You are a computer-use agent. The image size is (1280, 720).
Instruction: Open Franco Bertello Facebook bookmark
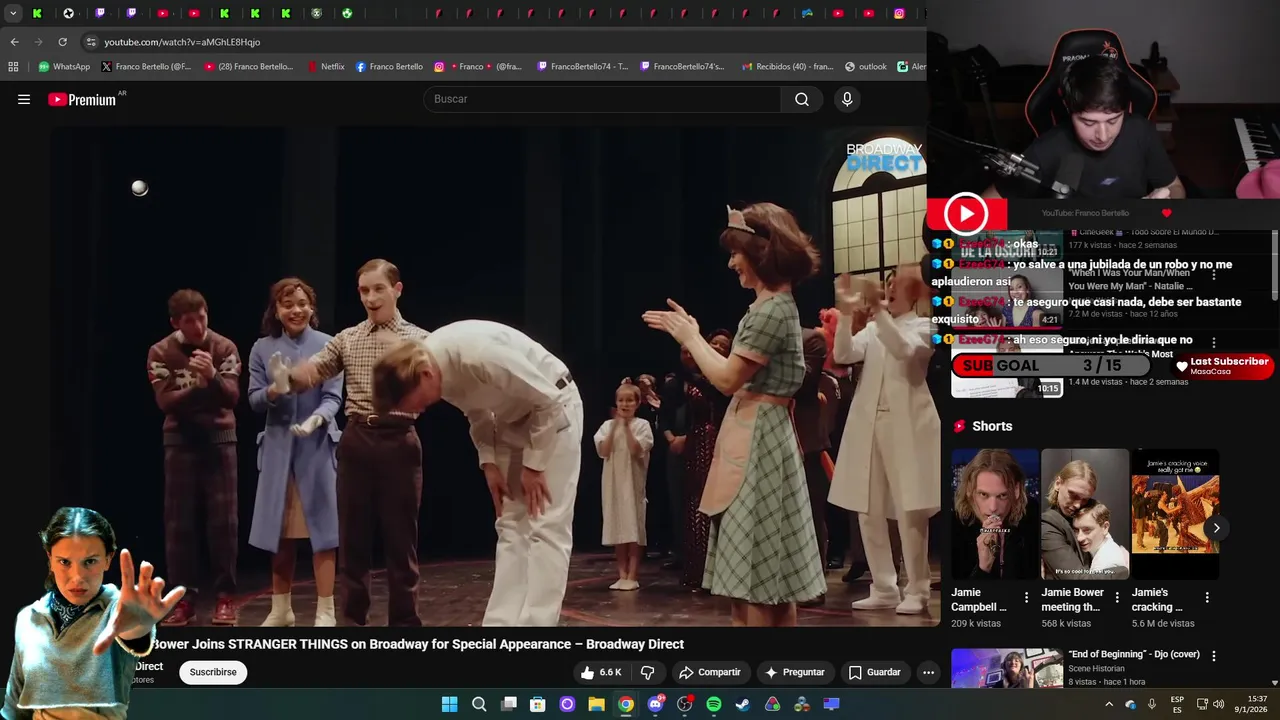[389, 67]
